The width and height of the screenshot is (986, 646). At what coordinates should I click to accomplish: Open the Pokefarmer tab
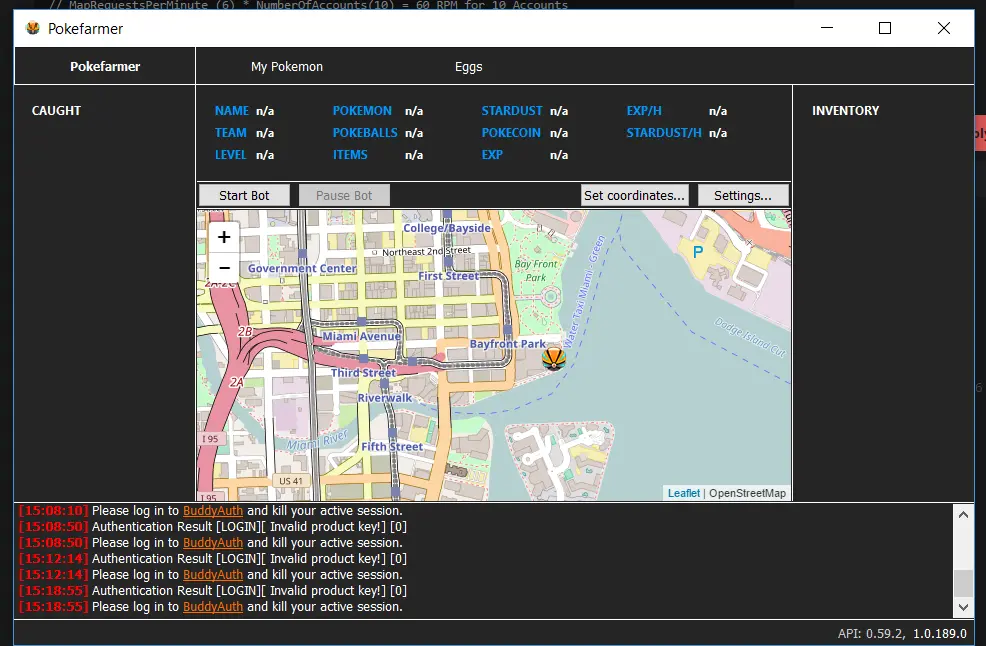[105, 66]
